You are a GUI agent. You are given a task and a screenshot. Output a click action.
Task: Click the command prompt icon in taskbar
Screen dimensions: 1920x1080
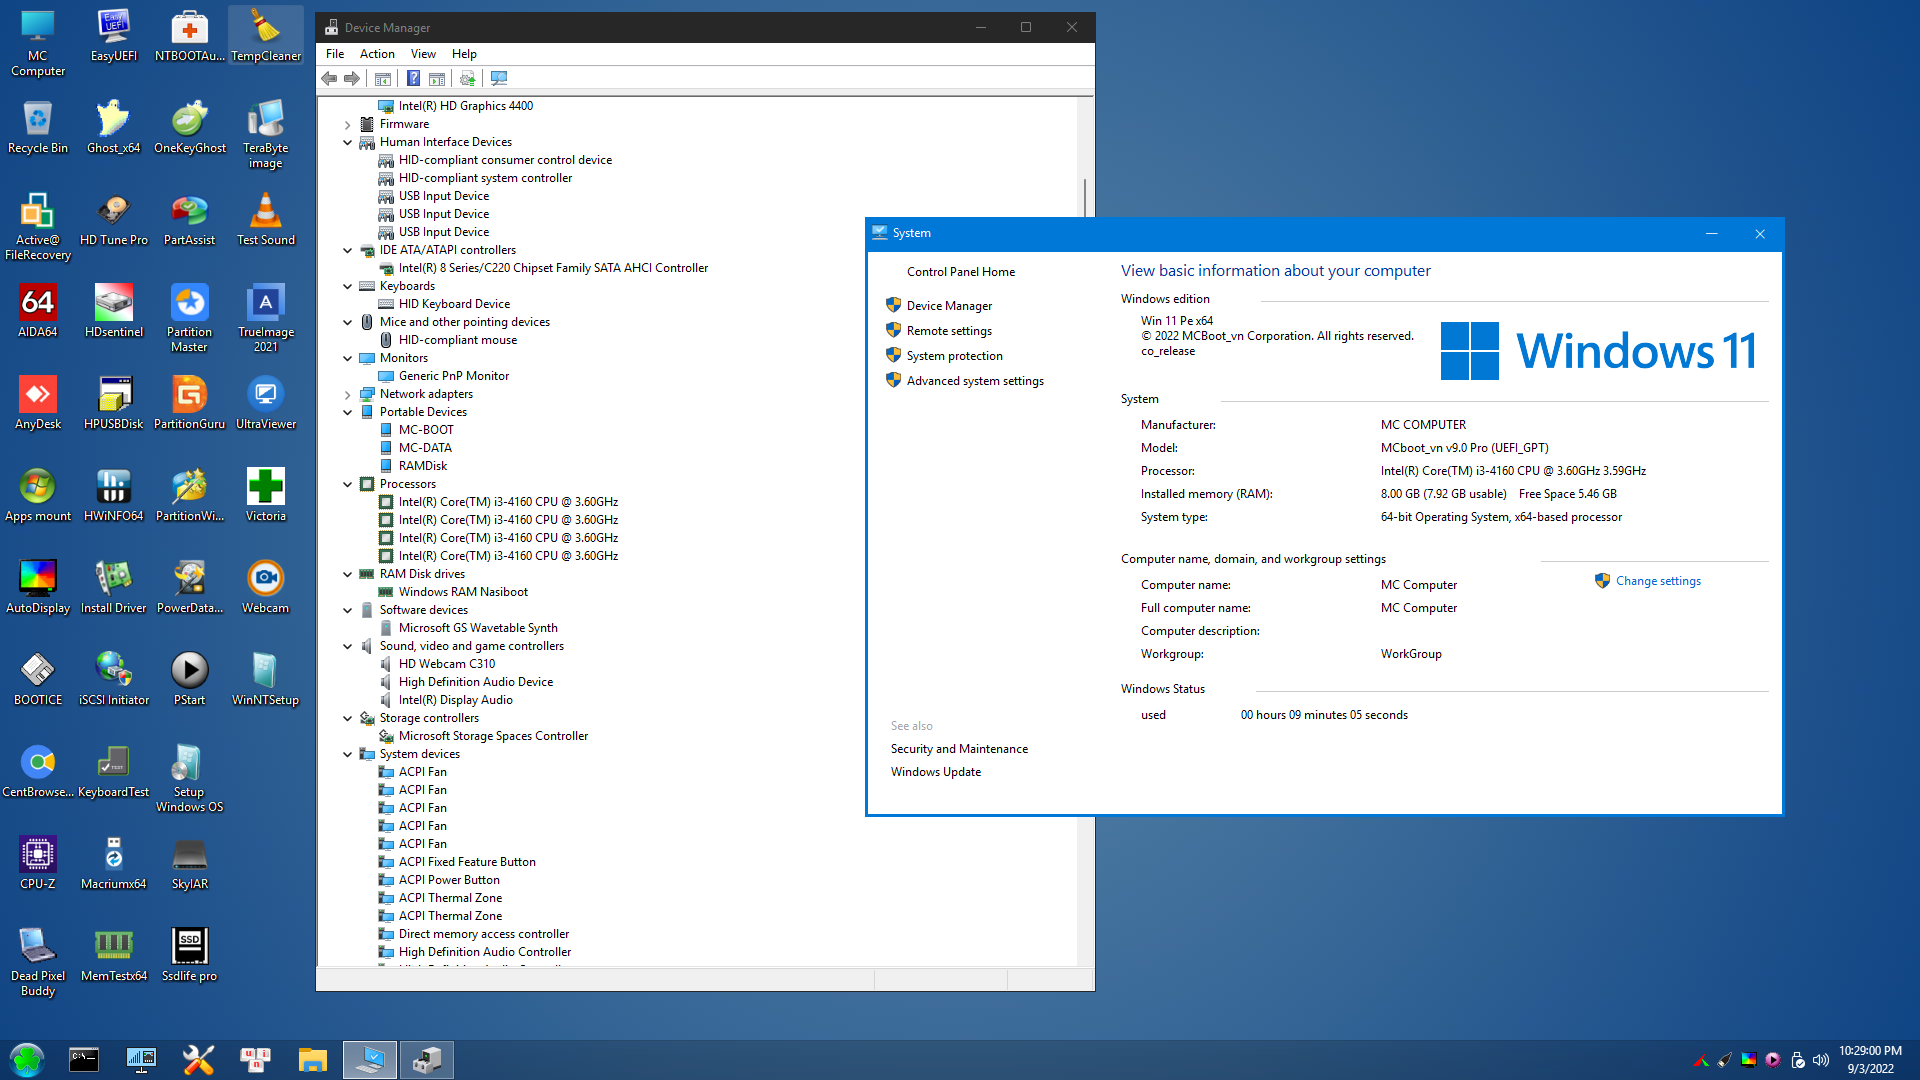[84, 1060]
